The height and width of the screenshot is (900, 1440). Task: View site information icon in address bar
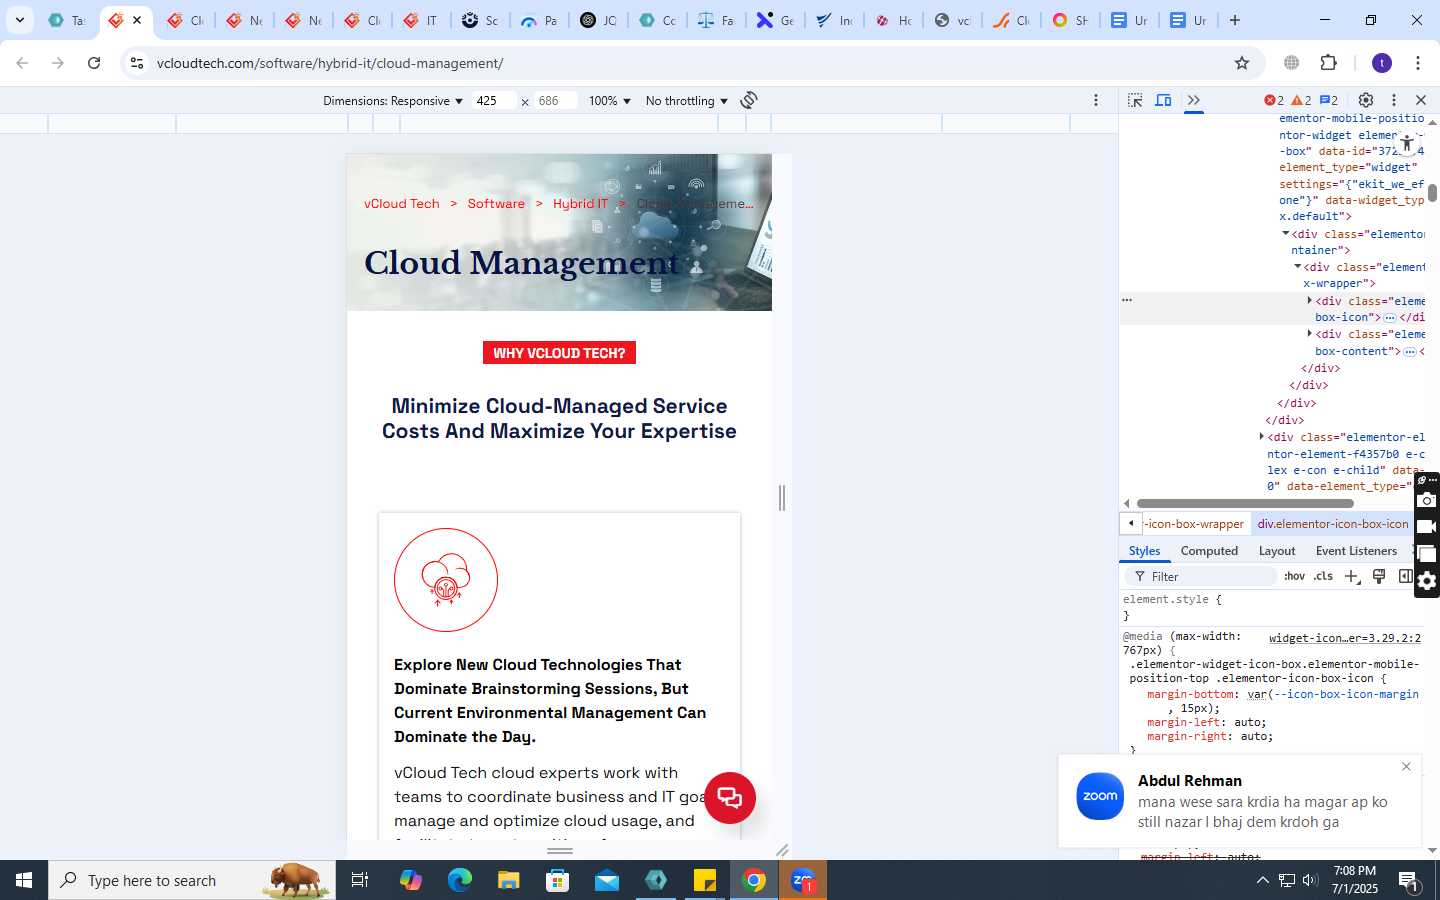click(x=137, y=63)
